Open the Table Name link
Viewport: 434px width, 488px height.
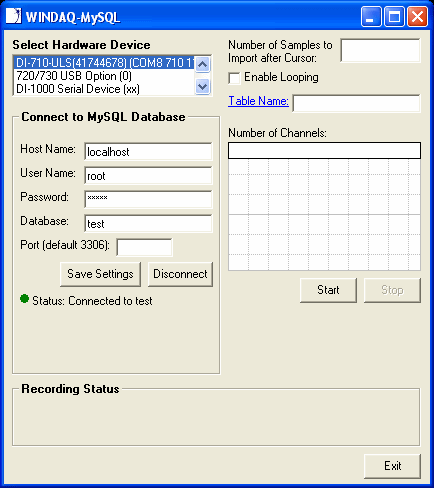[258, 101]
